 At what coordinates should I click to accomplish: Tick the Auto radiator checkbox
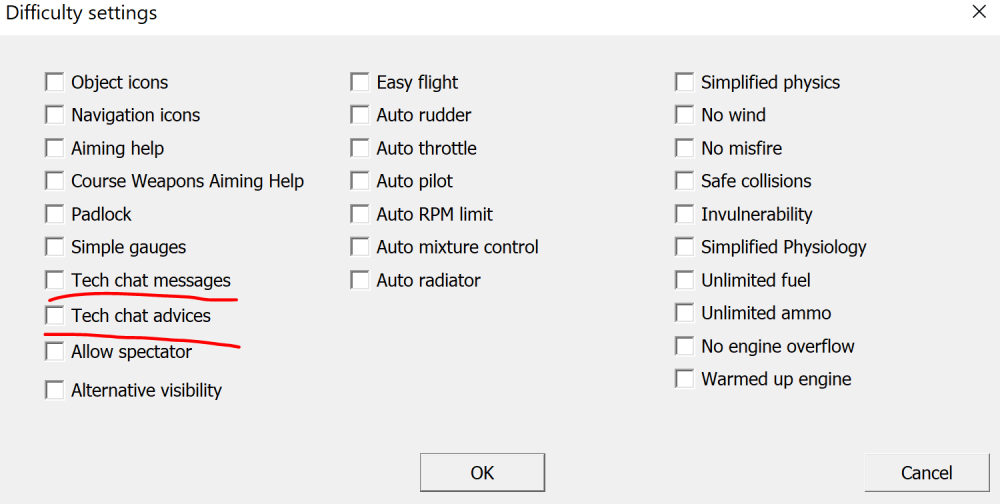point(359,280)
